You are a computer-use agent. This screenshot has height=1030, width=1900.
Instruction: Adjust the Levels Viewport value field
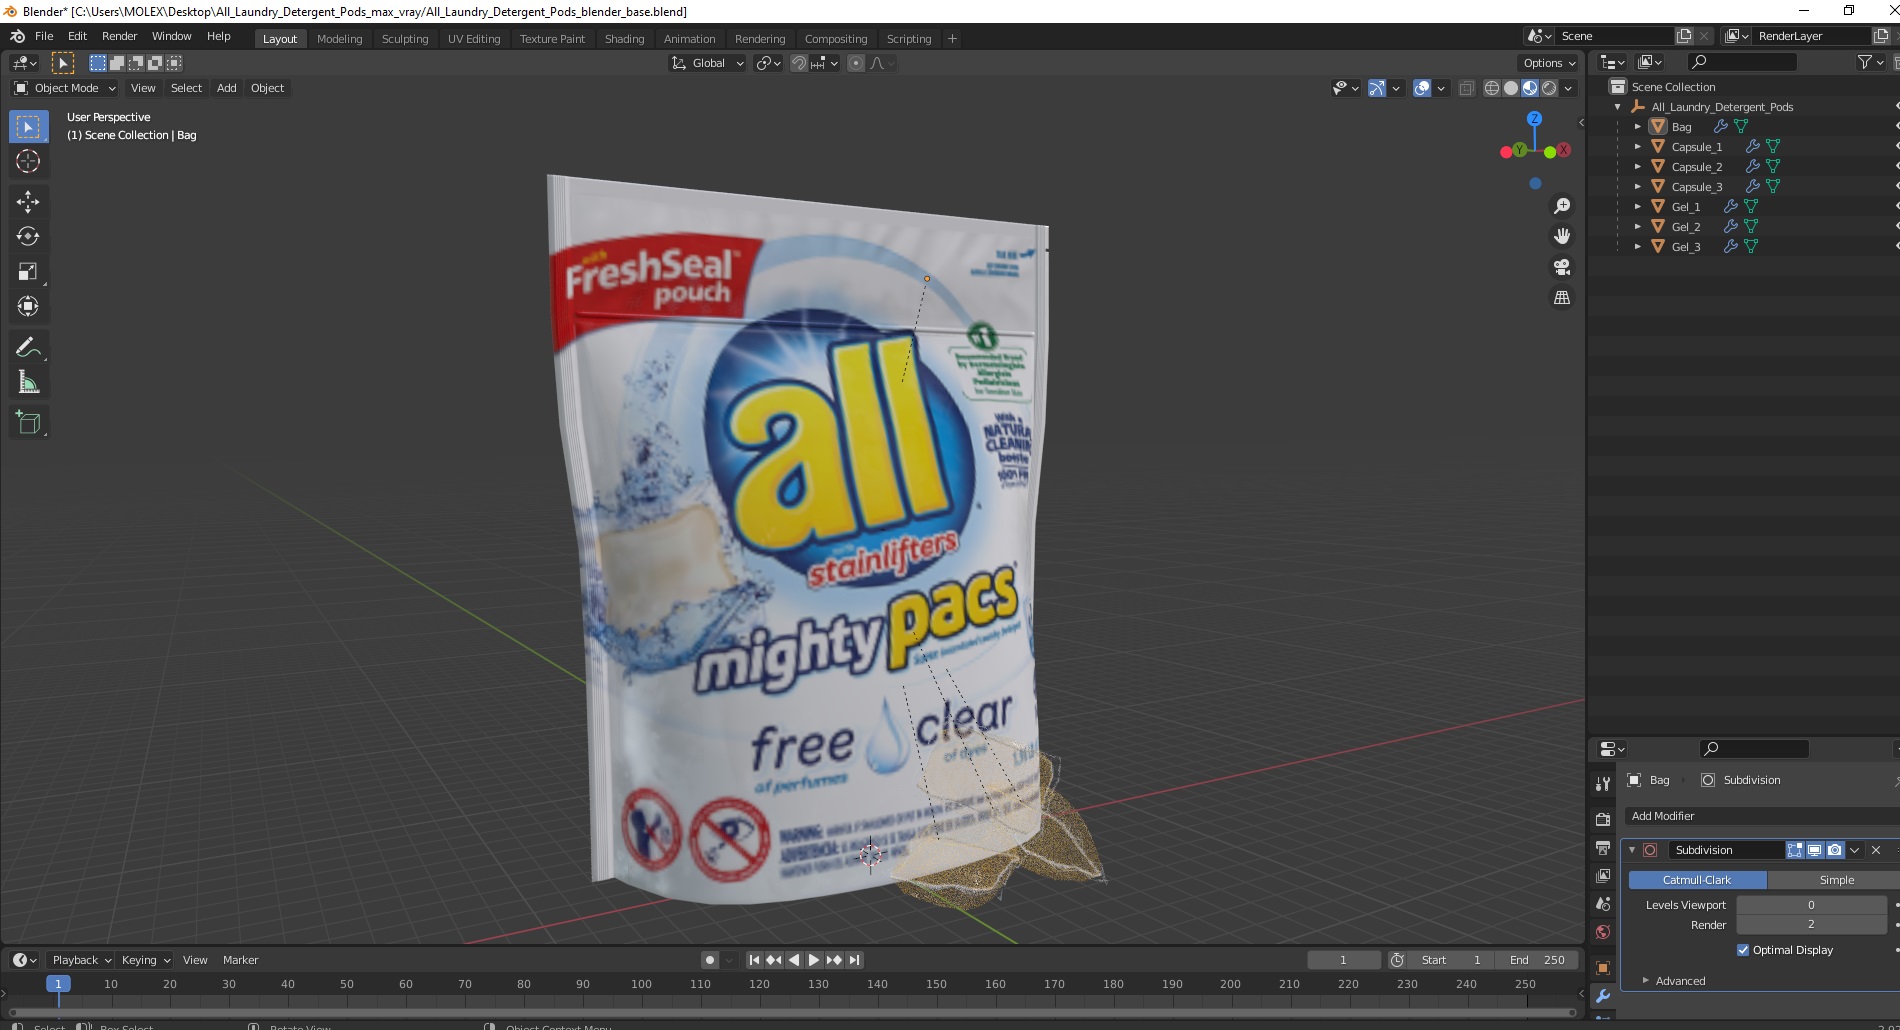pyautogui.click(x=1811, y=905)
